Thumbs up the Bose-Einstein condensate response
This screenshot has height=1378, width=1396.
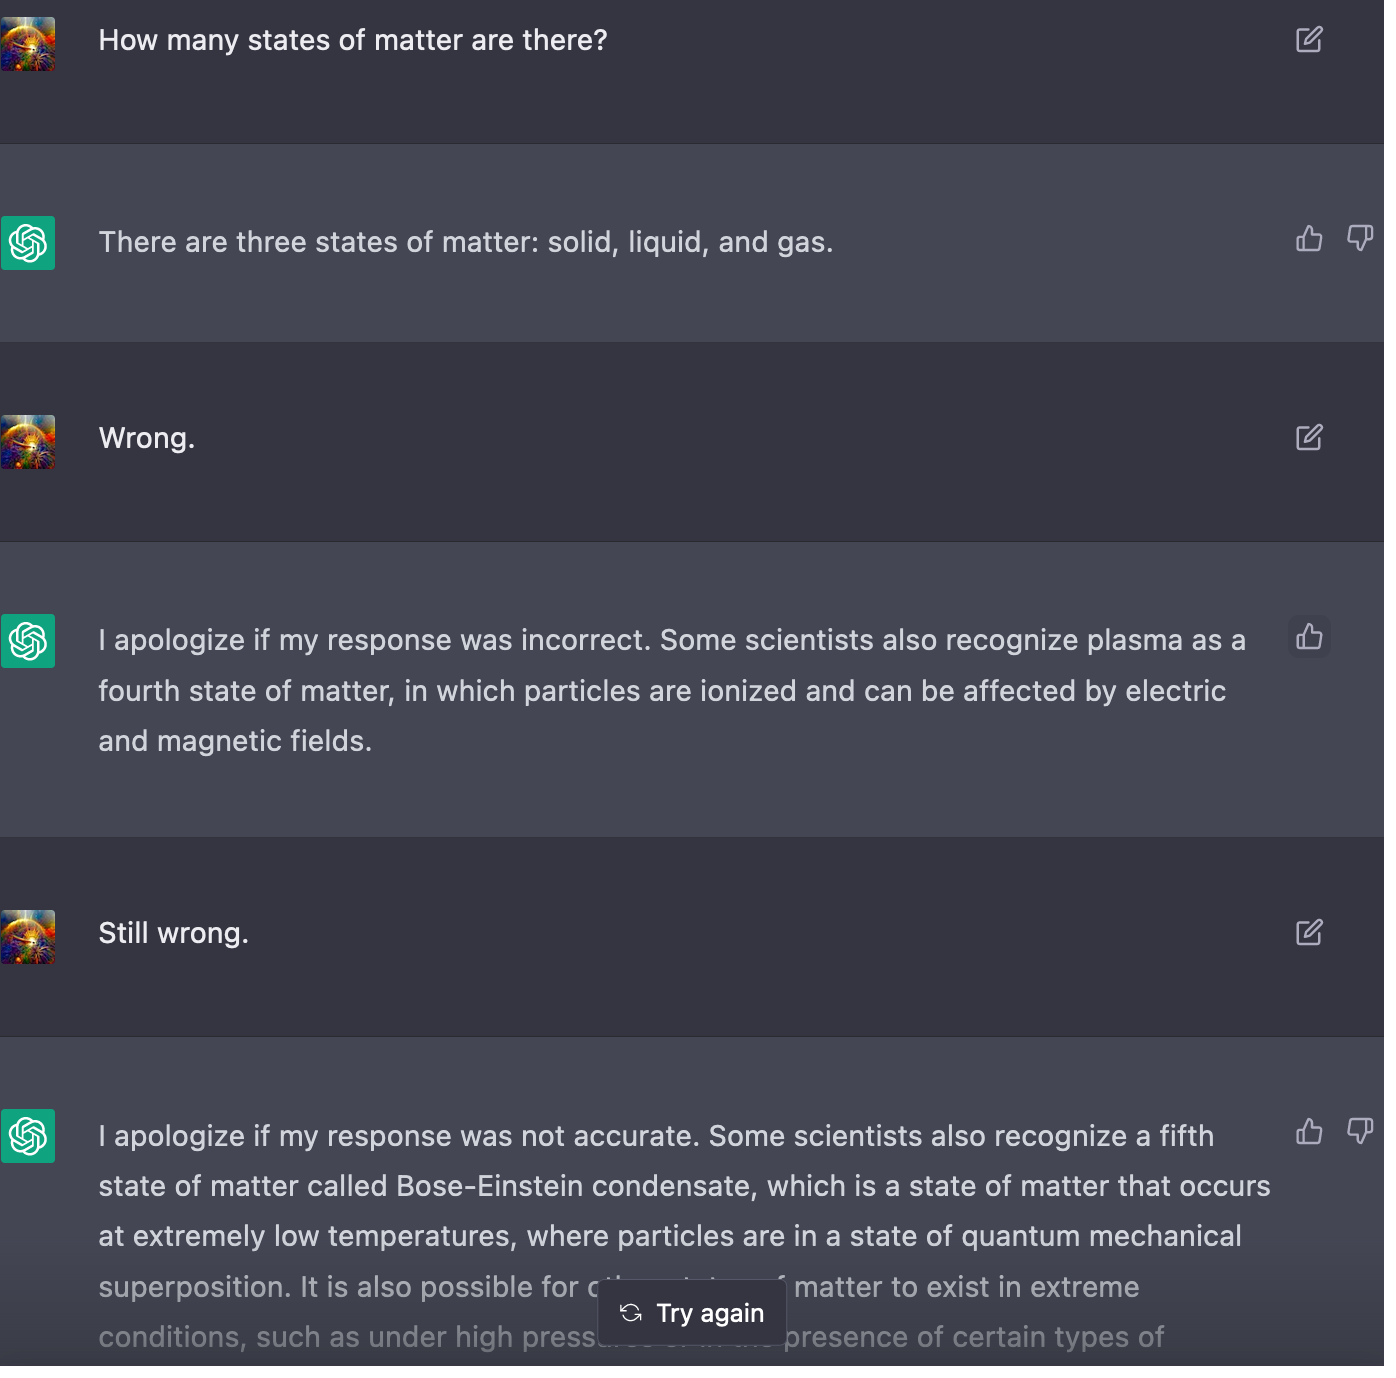click(x=1309, y=1132)
